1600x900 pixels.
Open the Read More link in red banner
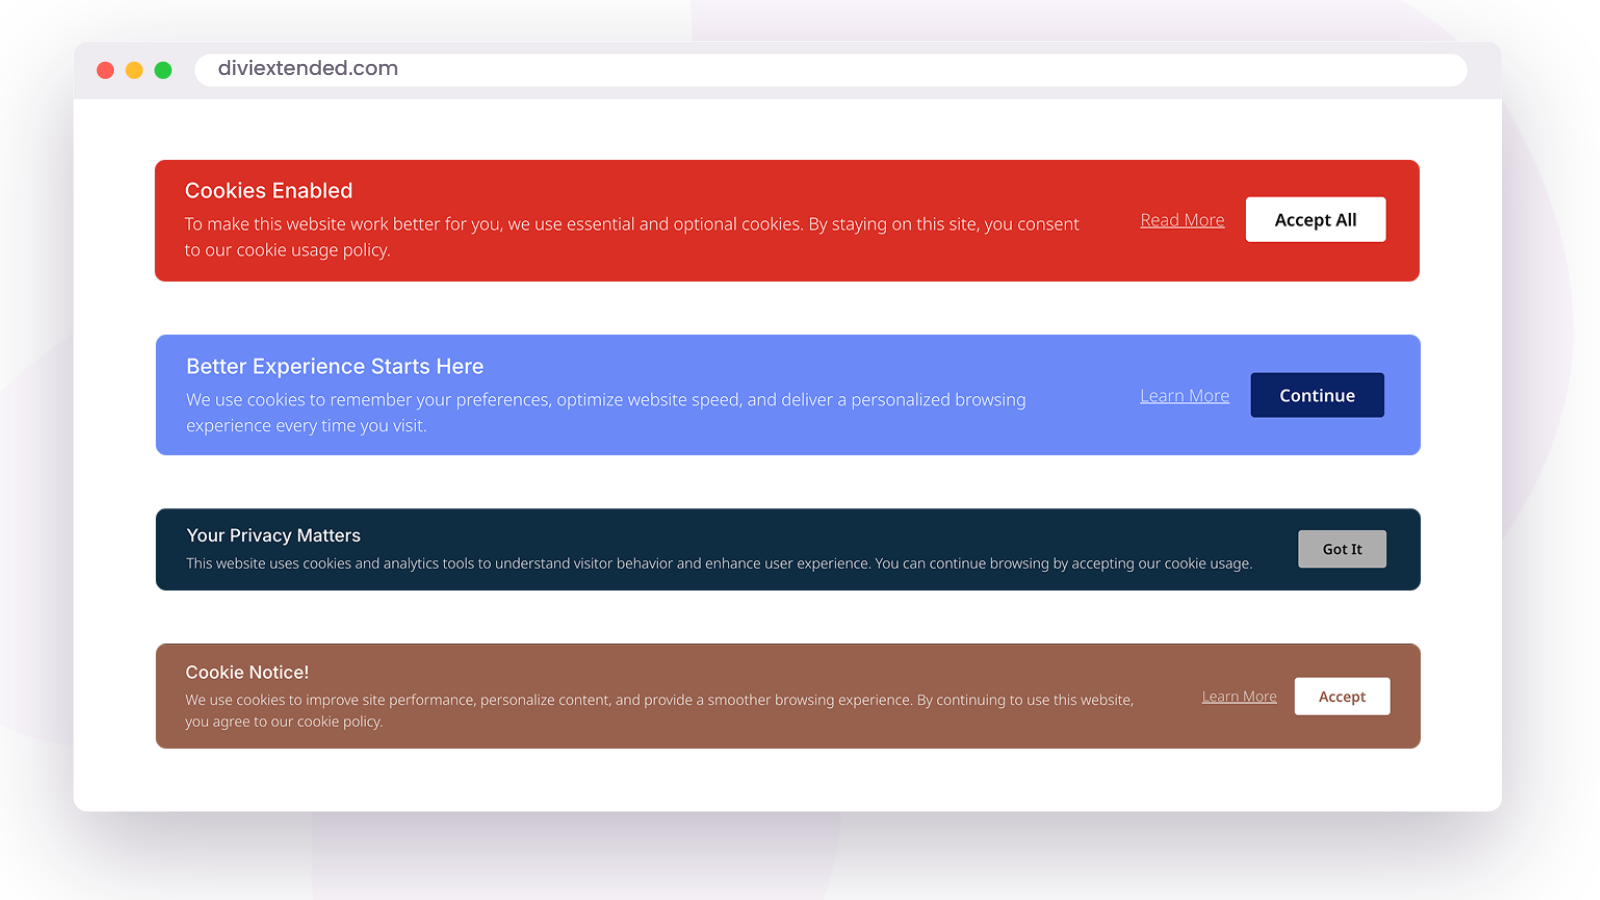click(x=1182, y=220)
